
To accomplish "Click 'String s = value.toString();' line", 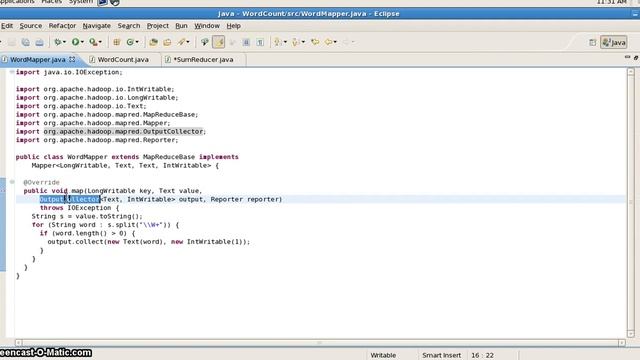I will (87, 216).
